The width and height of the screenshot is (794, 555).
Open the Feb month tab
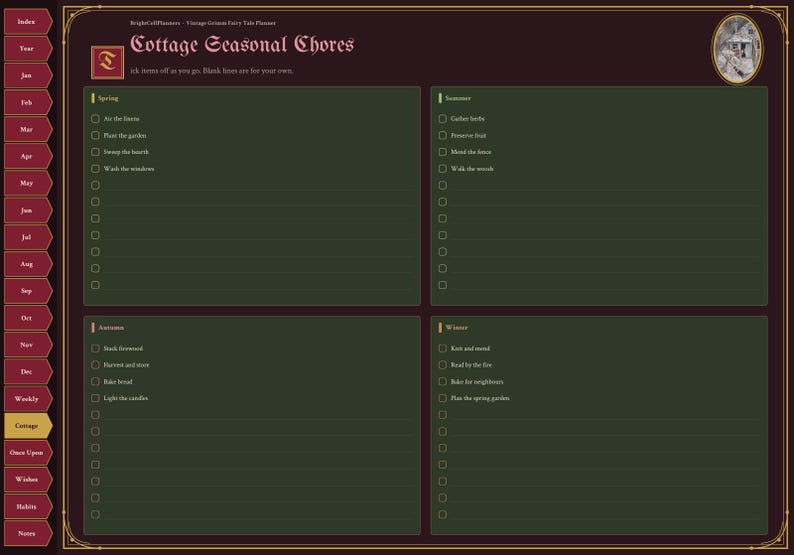[28, 102]
